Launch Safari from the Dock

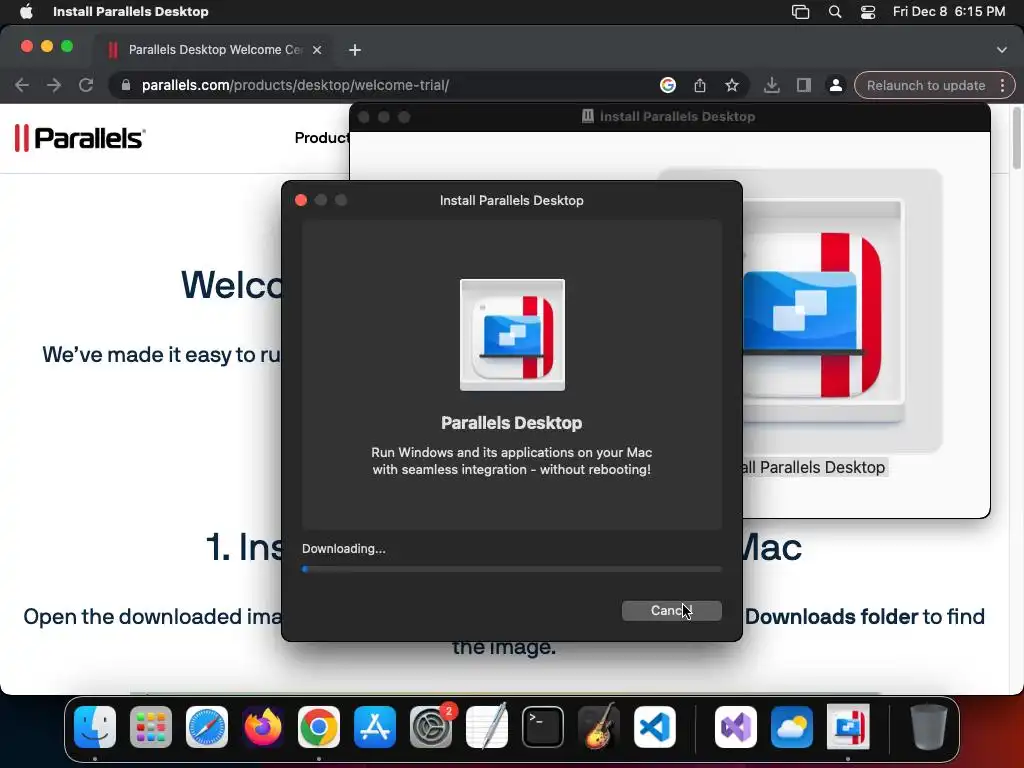pos(207,727)
